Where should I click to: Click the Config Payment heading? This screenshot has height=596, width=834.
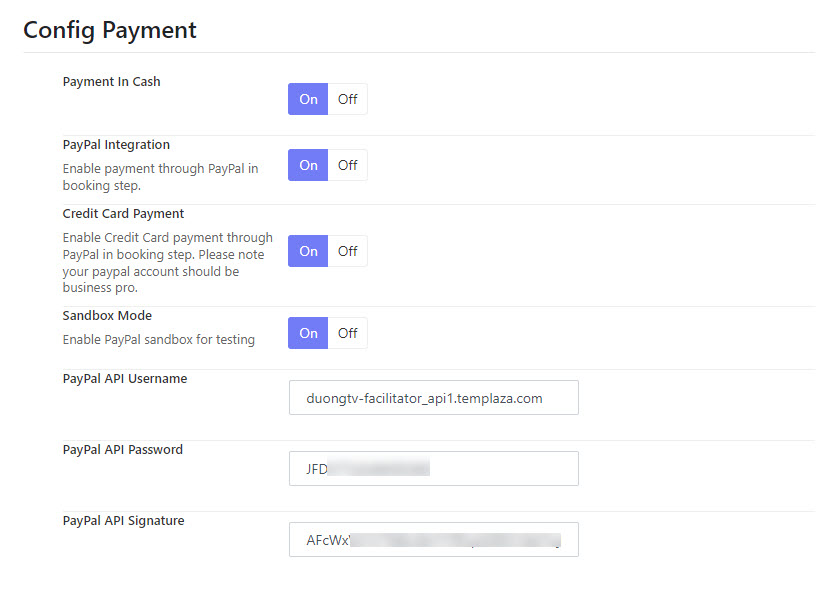(x=110, y=30)
